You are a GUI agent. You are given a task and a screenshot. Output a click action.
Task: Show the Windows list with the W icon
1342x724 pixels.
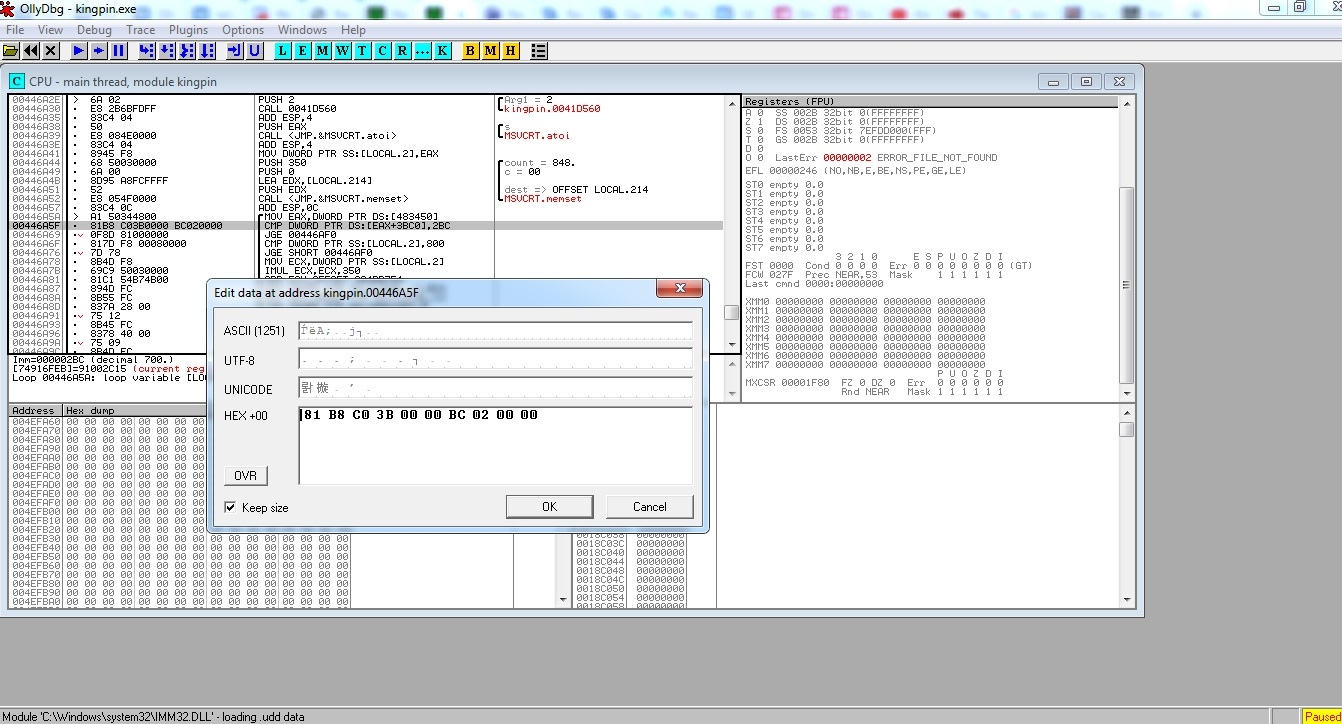point(343,50)
